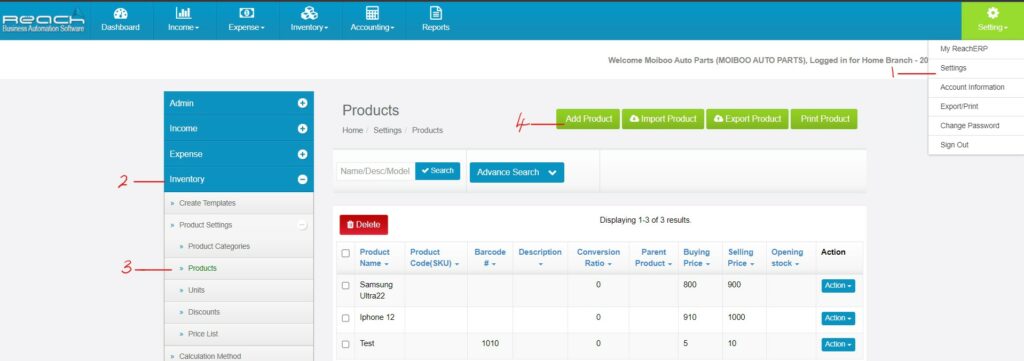
Task: Expand Expense sidebar plus icon
Action: click(x=302, y=154)
